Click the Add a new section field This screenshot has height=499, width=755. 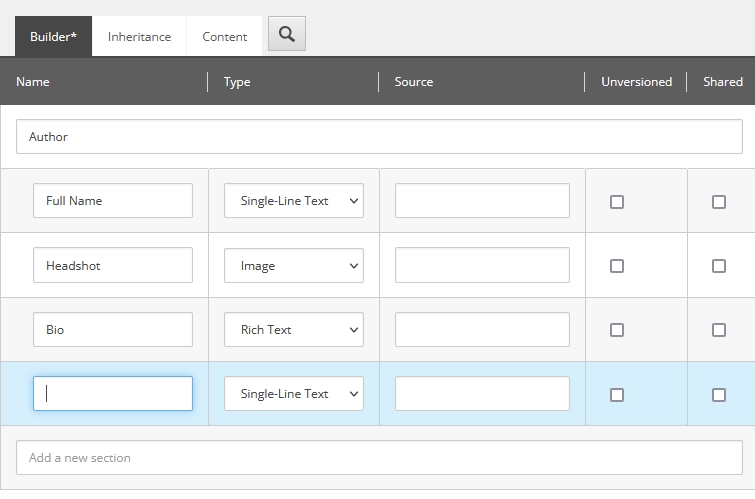pyautogui.click(x=379, y=458)
